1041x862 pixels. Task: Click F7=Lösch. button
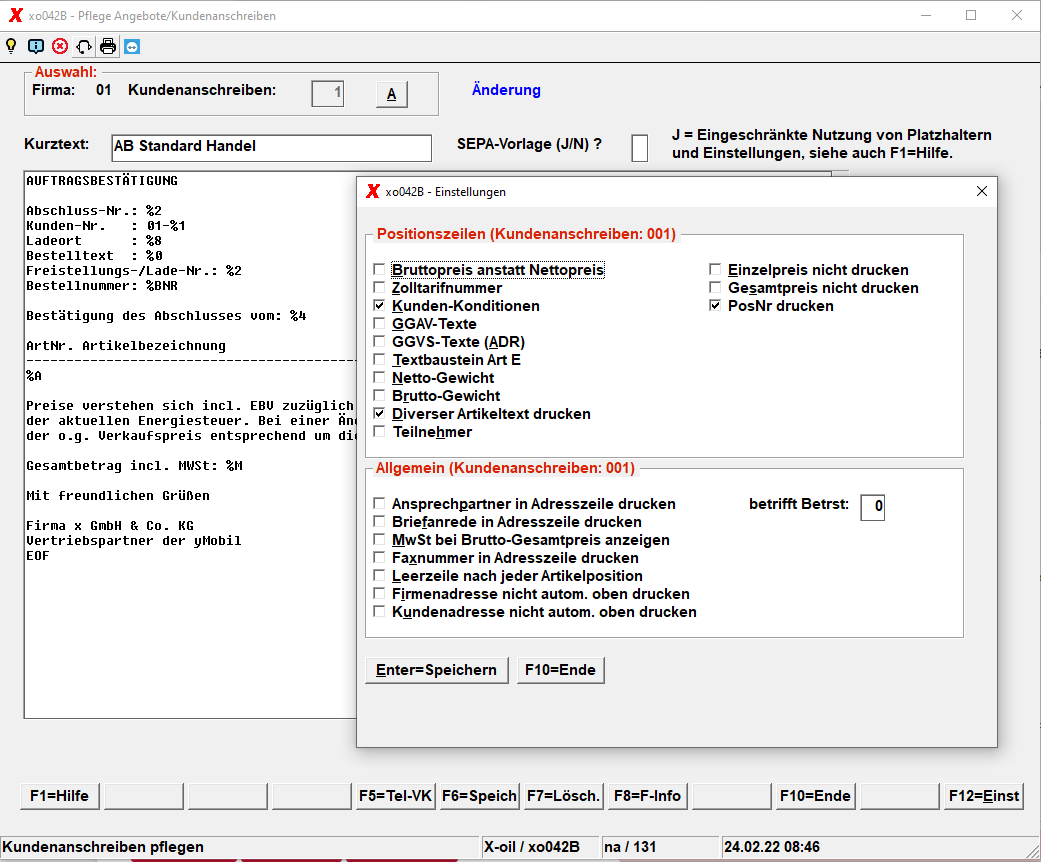pyautogui.click(x=564, y=796)
